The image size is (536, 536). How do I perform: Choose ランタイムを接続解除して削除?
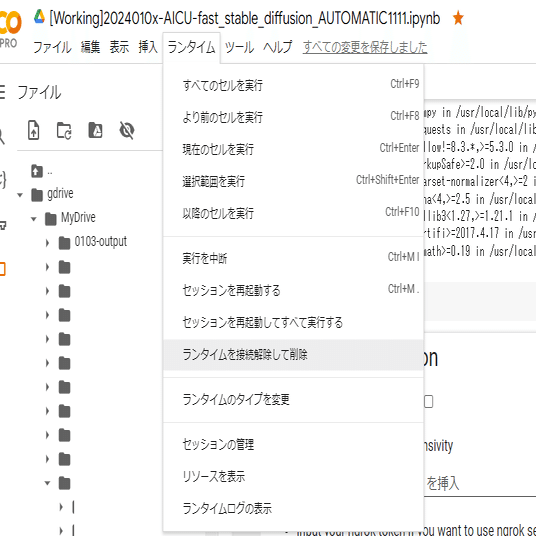point(293,354)
